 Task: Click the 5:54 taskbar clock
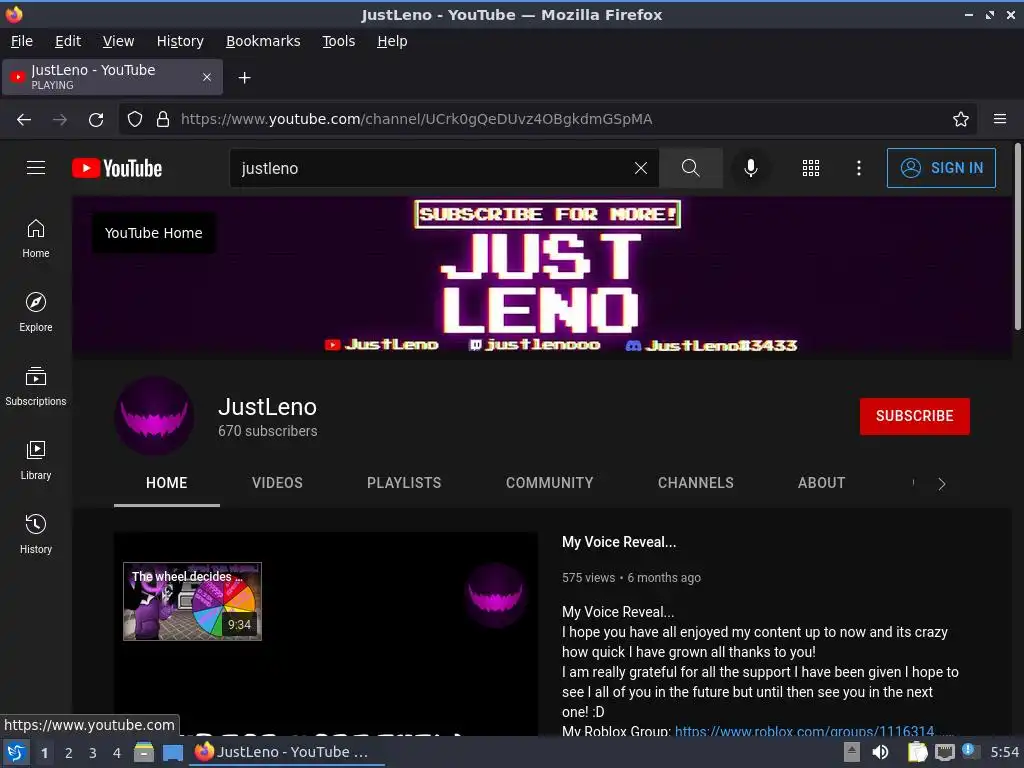[x=1004, y=752]
